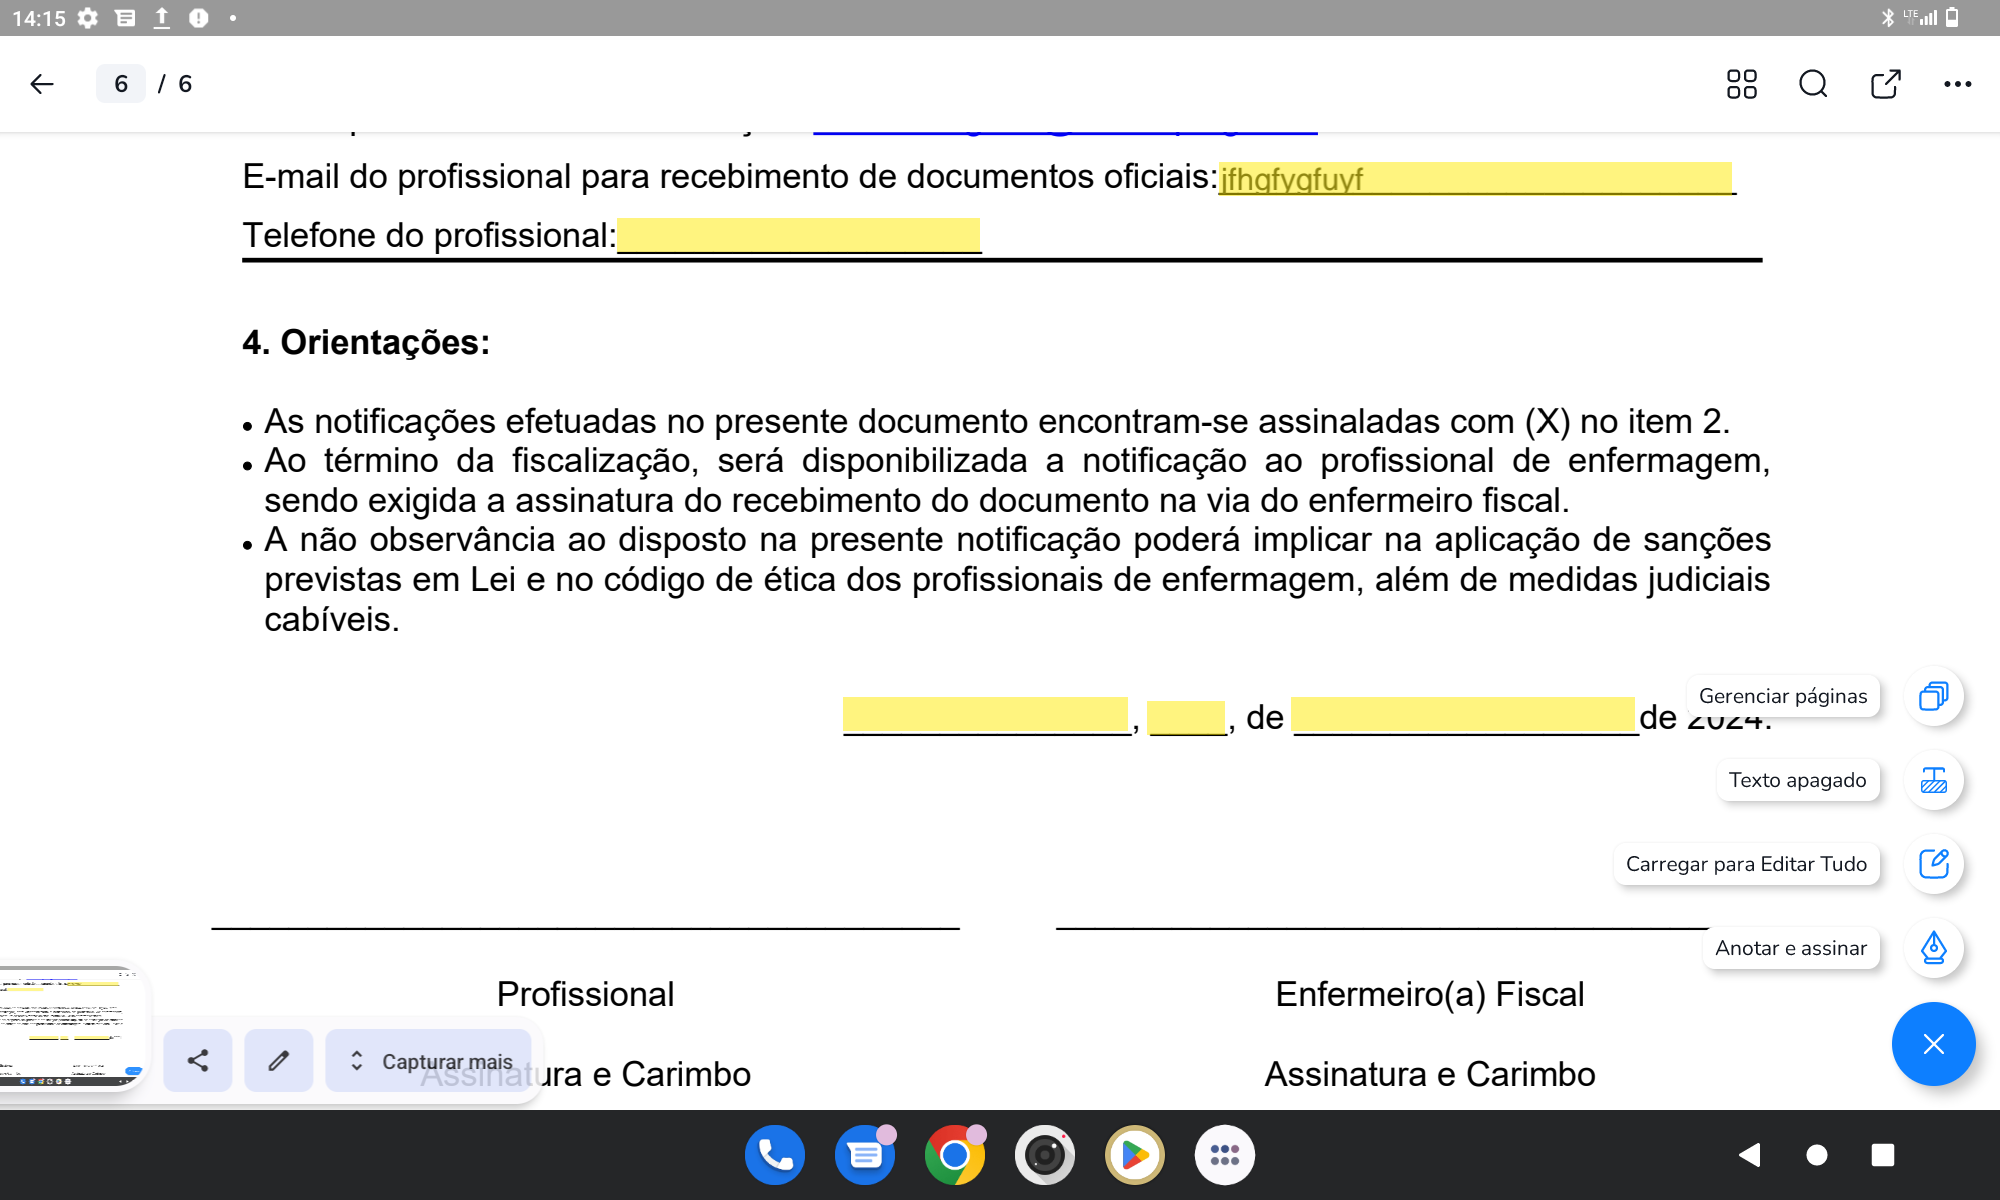Click the Carregar para Editar Tudo icon
This screenshot has height=1200, width=2000.
[1934, 864]
